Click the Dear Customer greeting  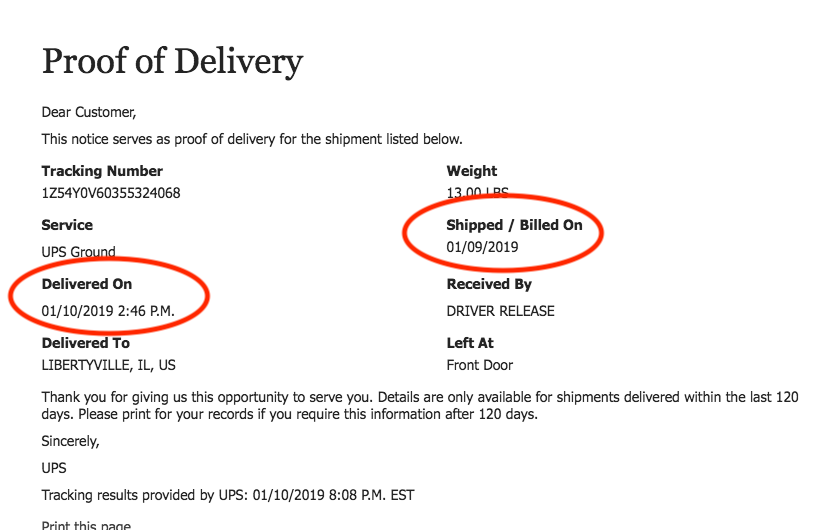click(88, 112)
